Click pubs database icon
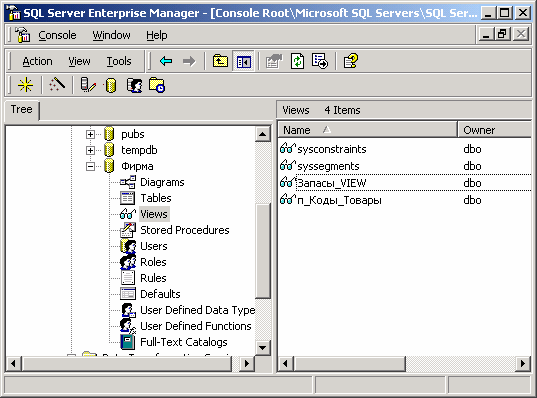Screen dimensions: 537x398 pos(109,134)
